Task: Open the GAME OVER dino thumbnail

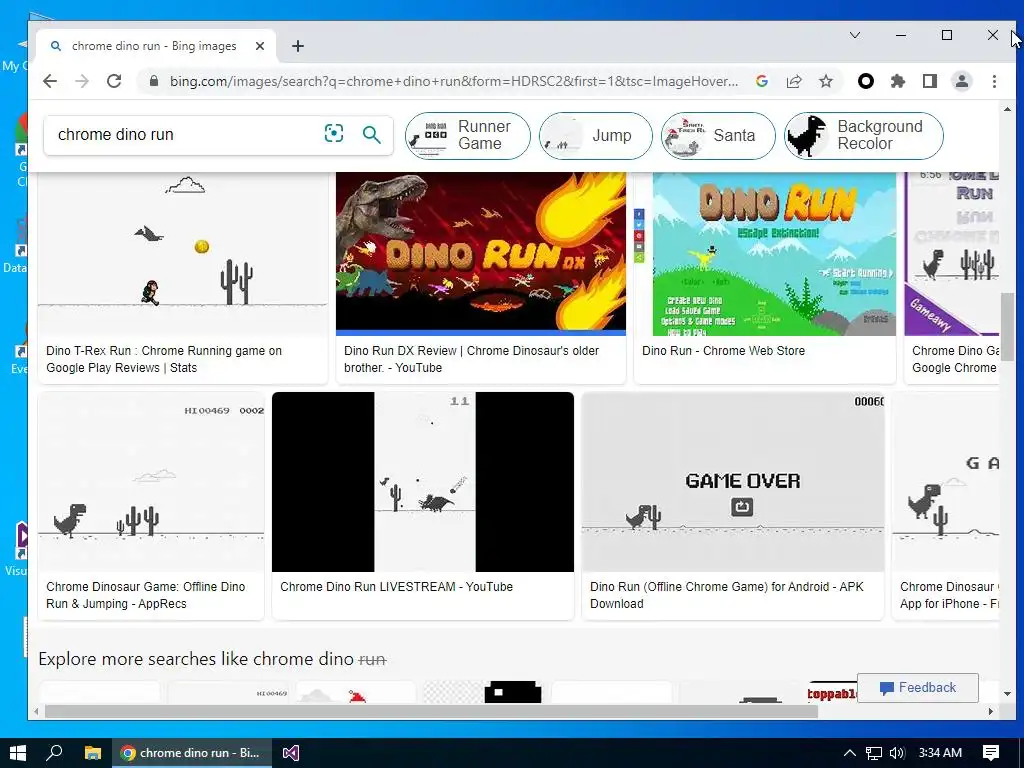Action: 733,482
